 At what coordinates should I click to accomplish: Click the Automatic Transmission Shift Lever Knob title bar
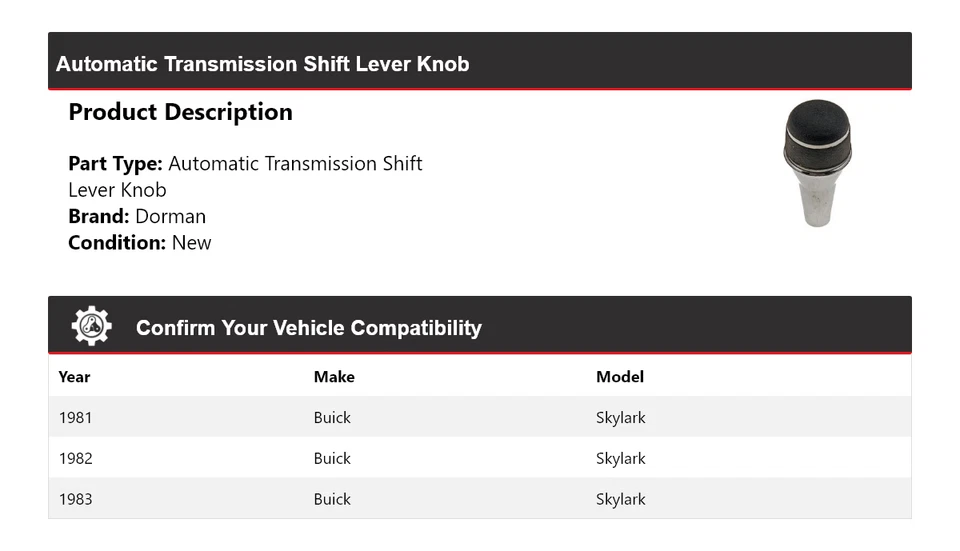point(263,64)
